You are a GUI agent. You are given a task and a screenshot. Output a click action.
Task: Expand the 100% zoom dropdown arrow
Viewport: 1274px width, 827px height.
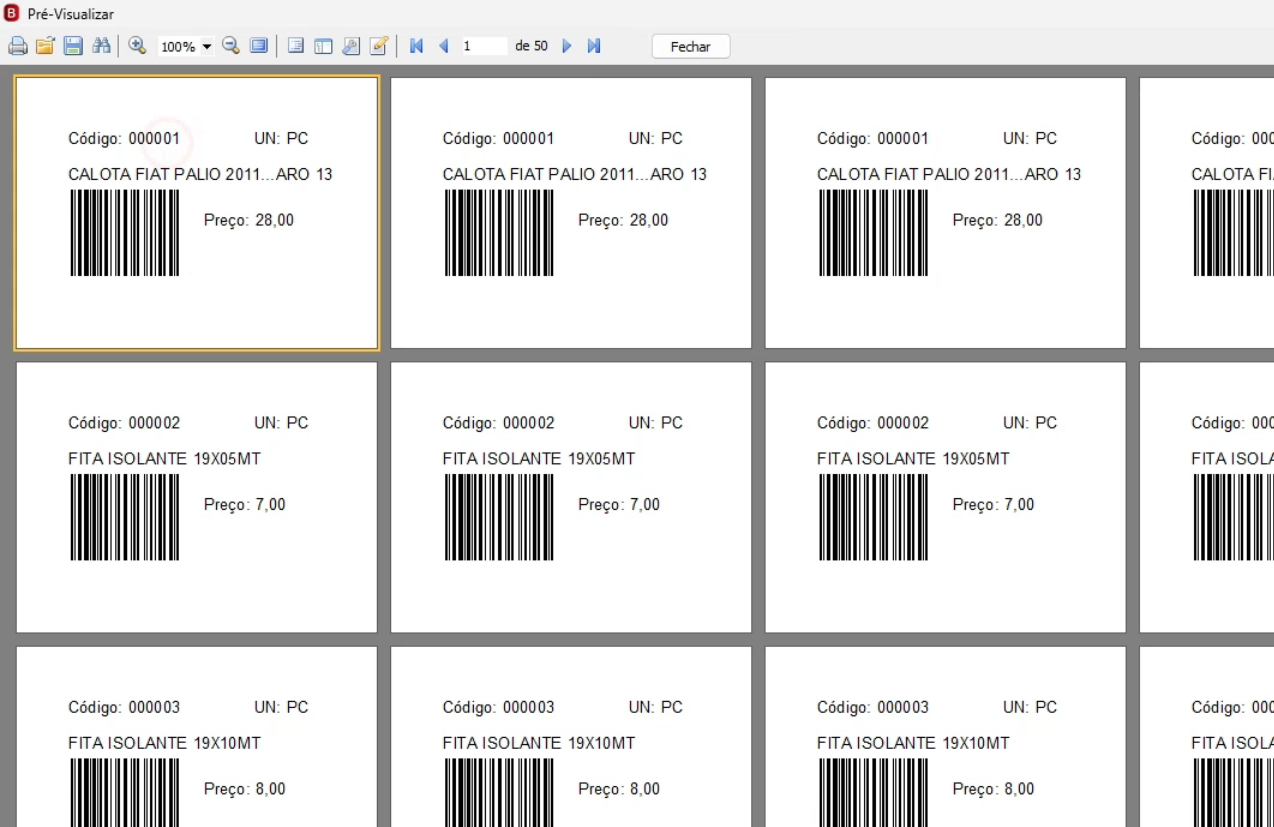(207, 46)
